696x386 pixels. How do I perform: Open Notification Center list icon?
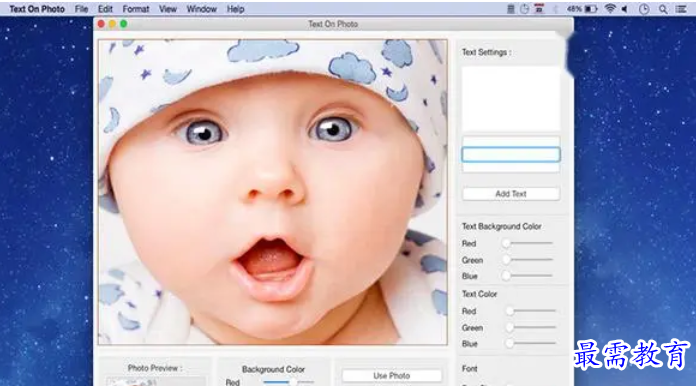(x=681, y=9)
